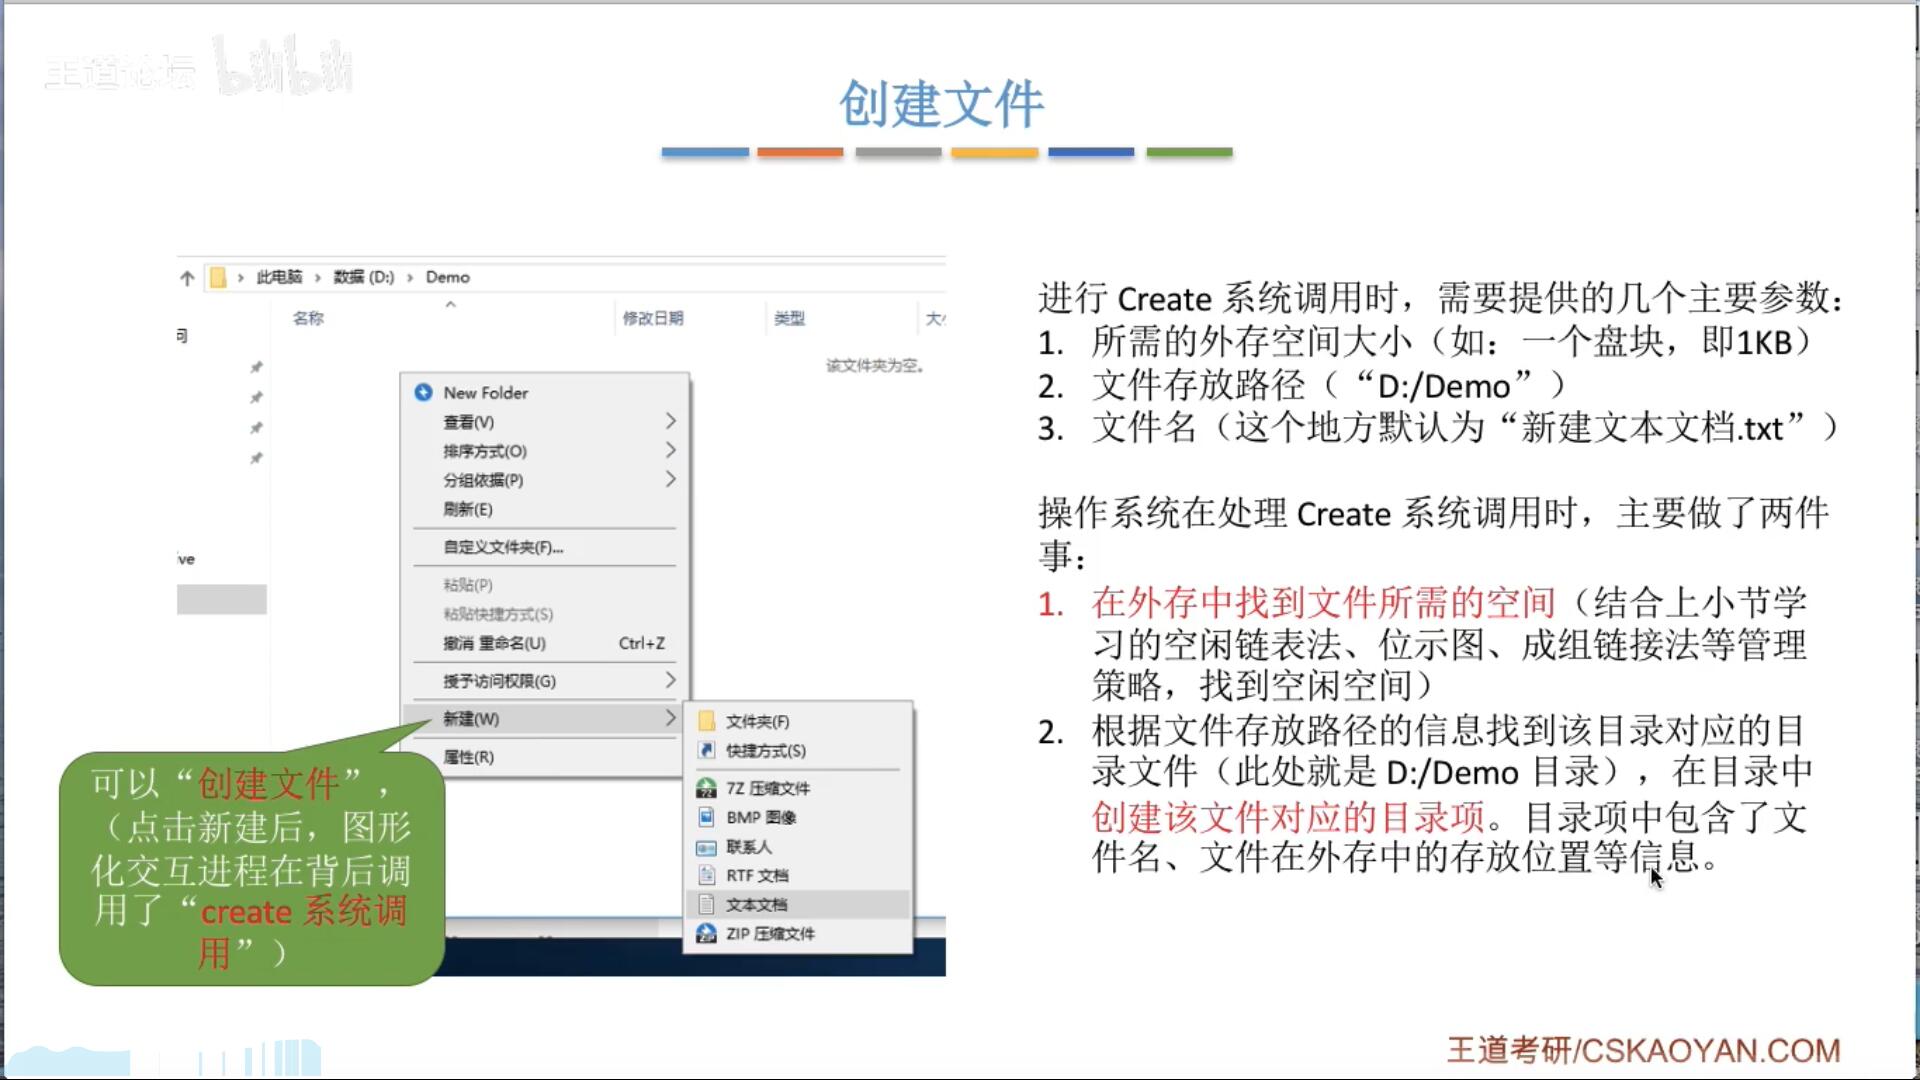The width and height of the screenshot is (1920, 1080).
Task: Click the 修改日期 column header
Action: tap(653, 318)
